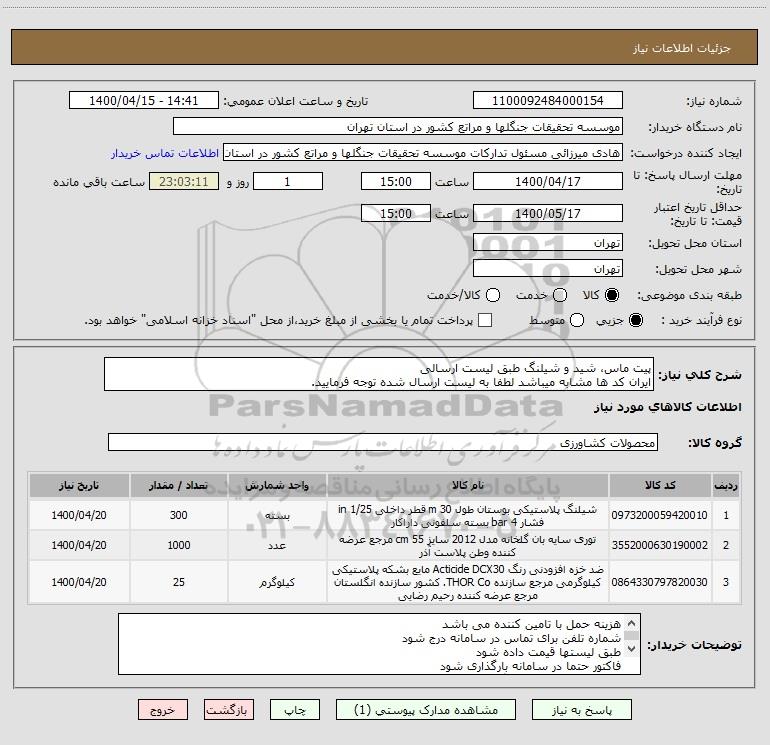This screenshot has width=770, height=745.
Task: Open the اطلاعات تماس خریدار link
Action: [x=165, y=153]
